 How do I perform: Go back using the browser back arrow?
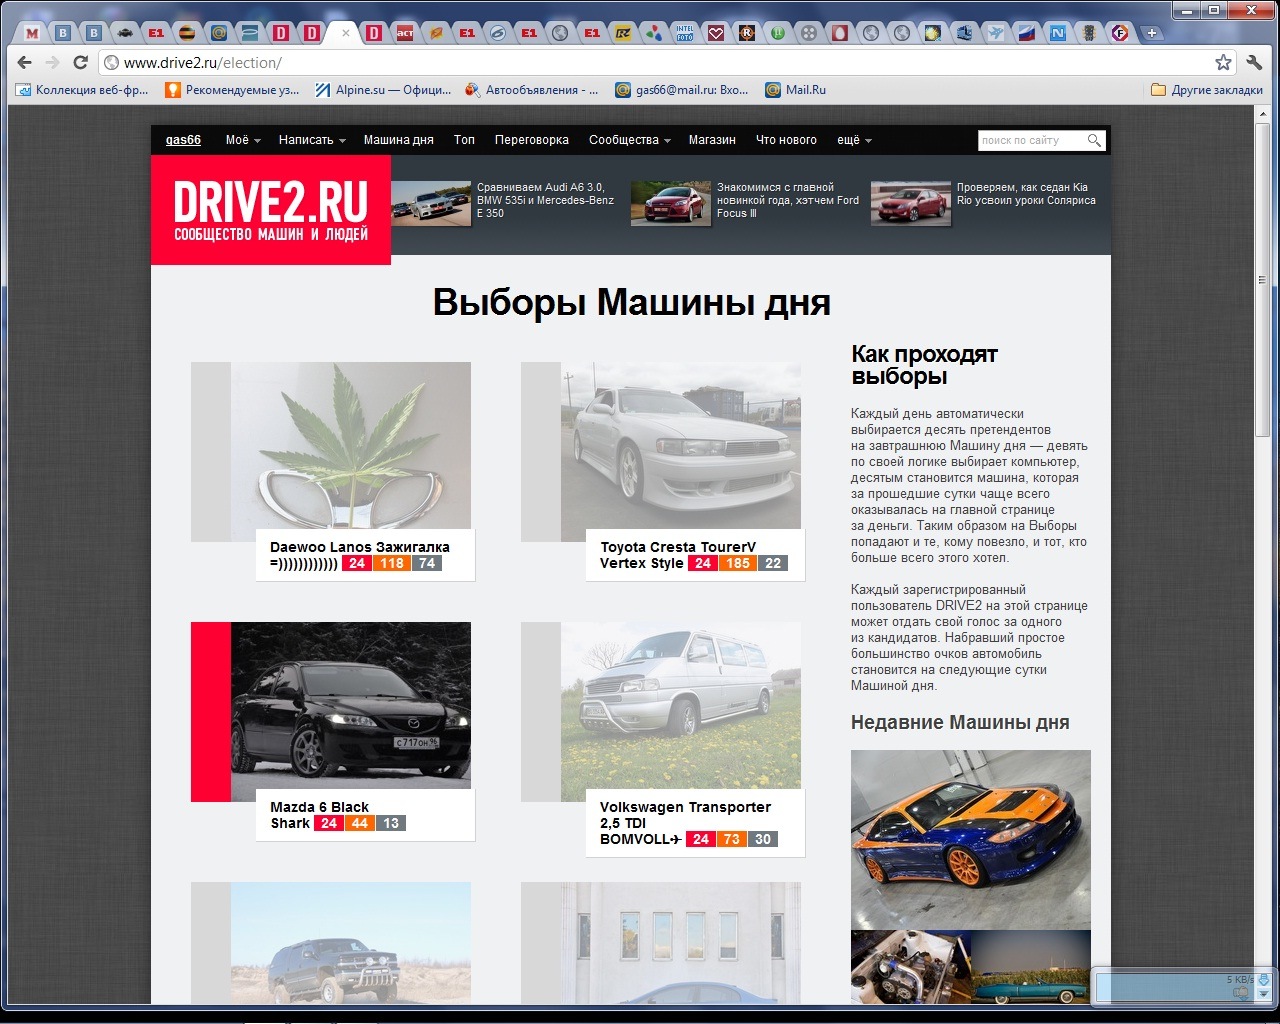click(x=25, y=62)
